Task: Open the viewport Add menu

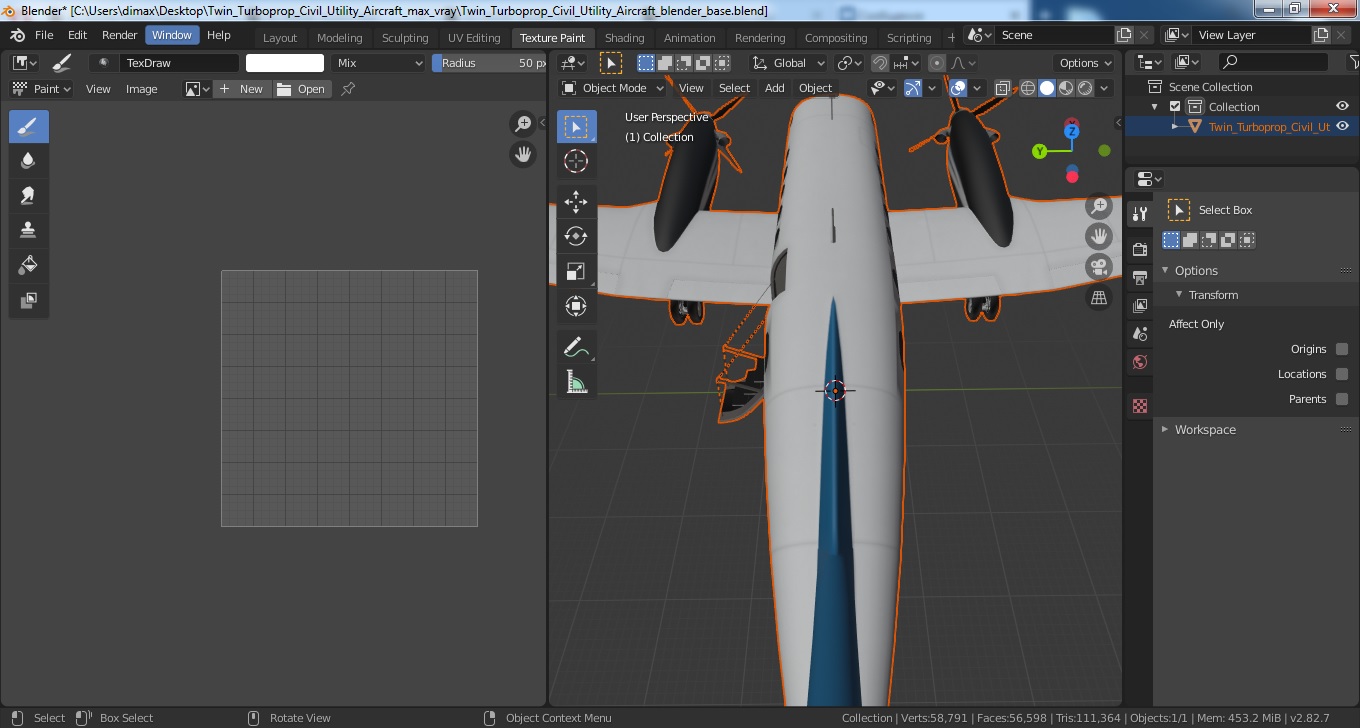Action: click(x=775, y=88)
